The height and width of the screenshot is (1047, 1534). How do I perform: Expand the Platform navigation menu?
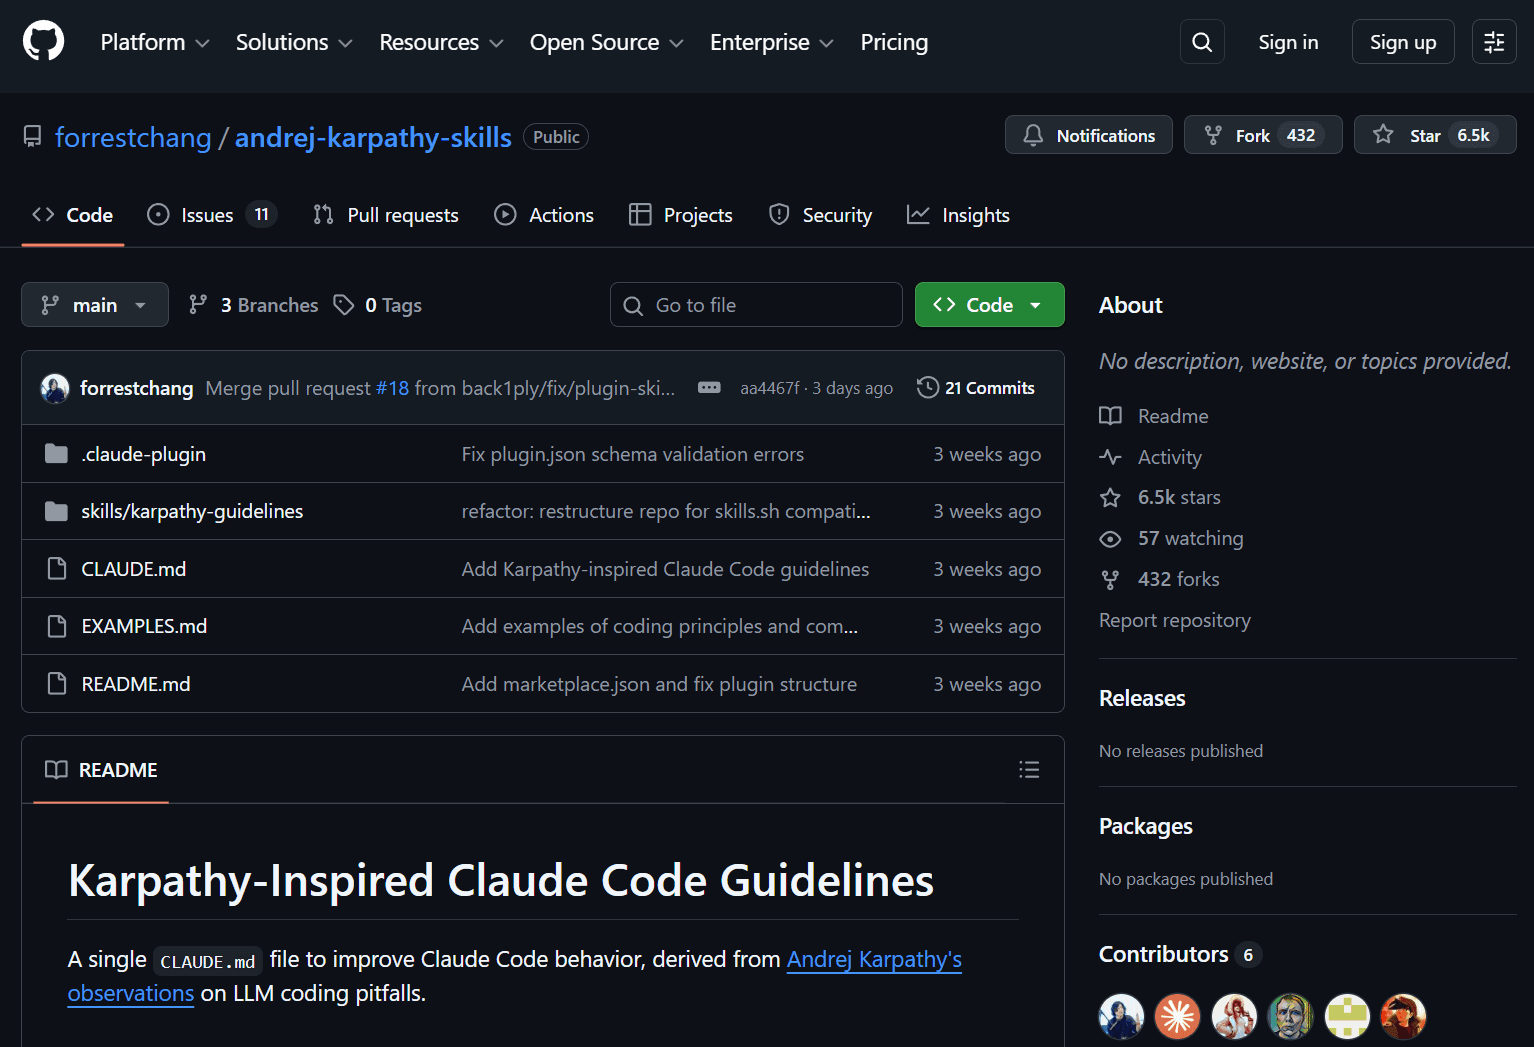pyautogui.click(x=154, y=42)
